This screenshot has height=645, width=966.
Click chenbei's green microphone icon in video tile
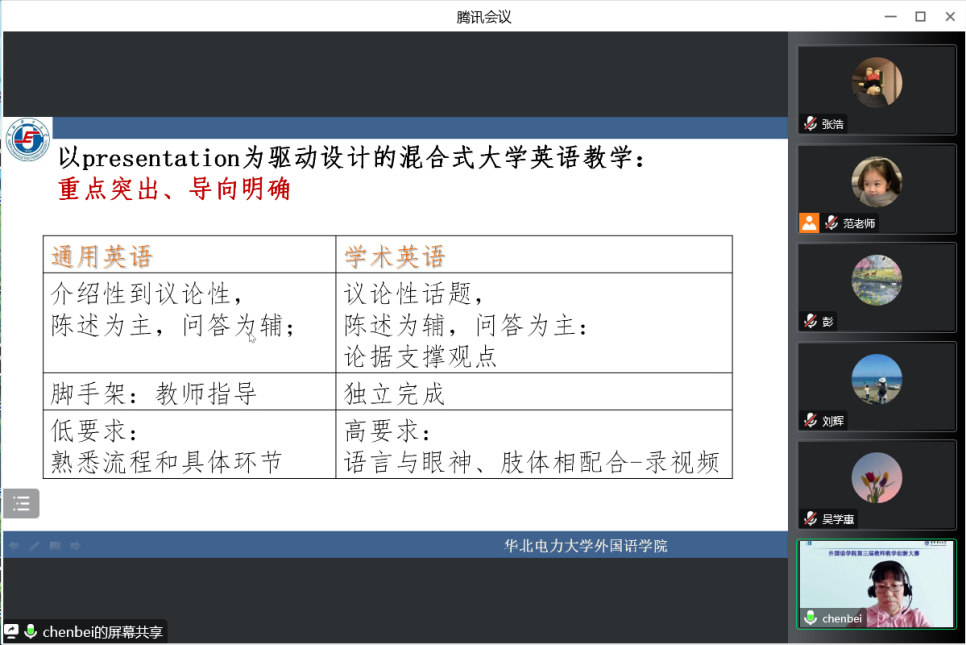pyautogui.click(x=810, y=618)
